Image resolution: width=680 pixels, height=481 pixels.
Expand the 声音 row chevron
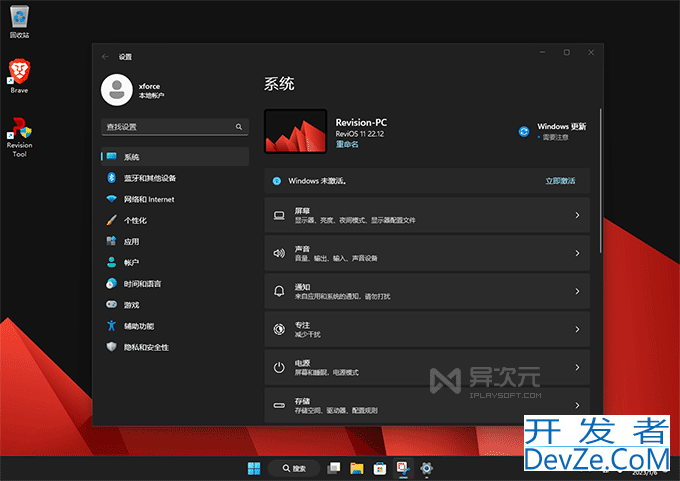[x=577, y=253]
